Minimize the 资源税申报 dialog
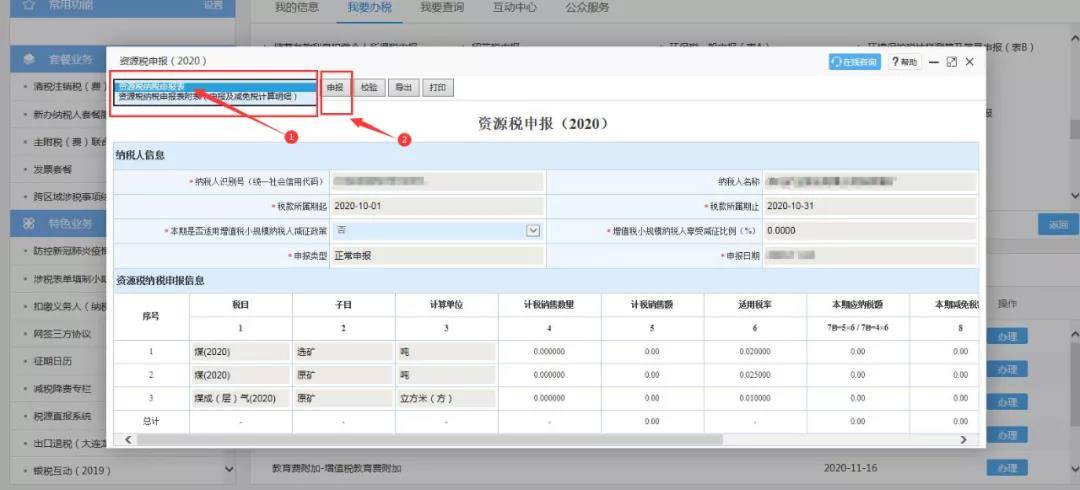 tap(934, 62)
